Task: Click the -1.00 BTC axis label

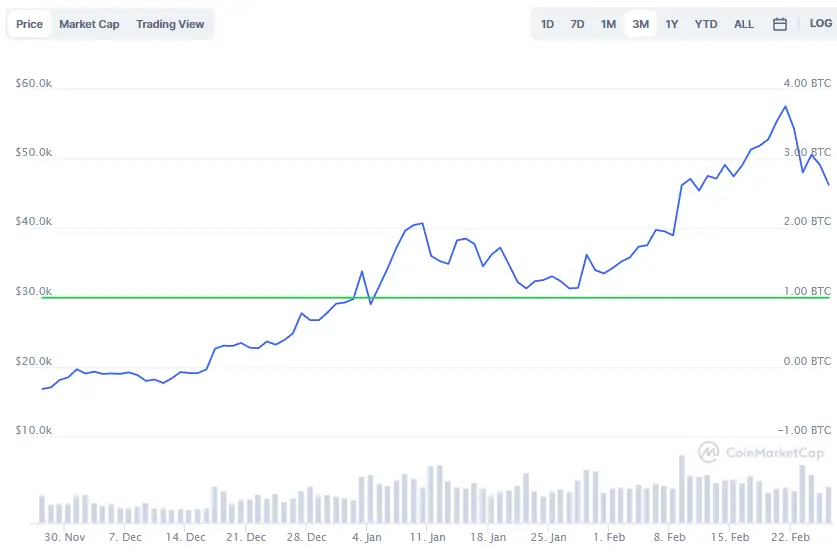Action: coord(804,430)
